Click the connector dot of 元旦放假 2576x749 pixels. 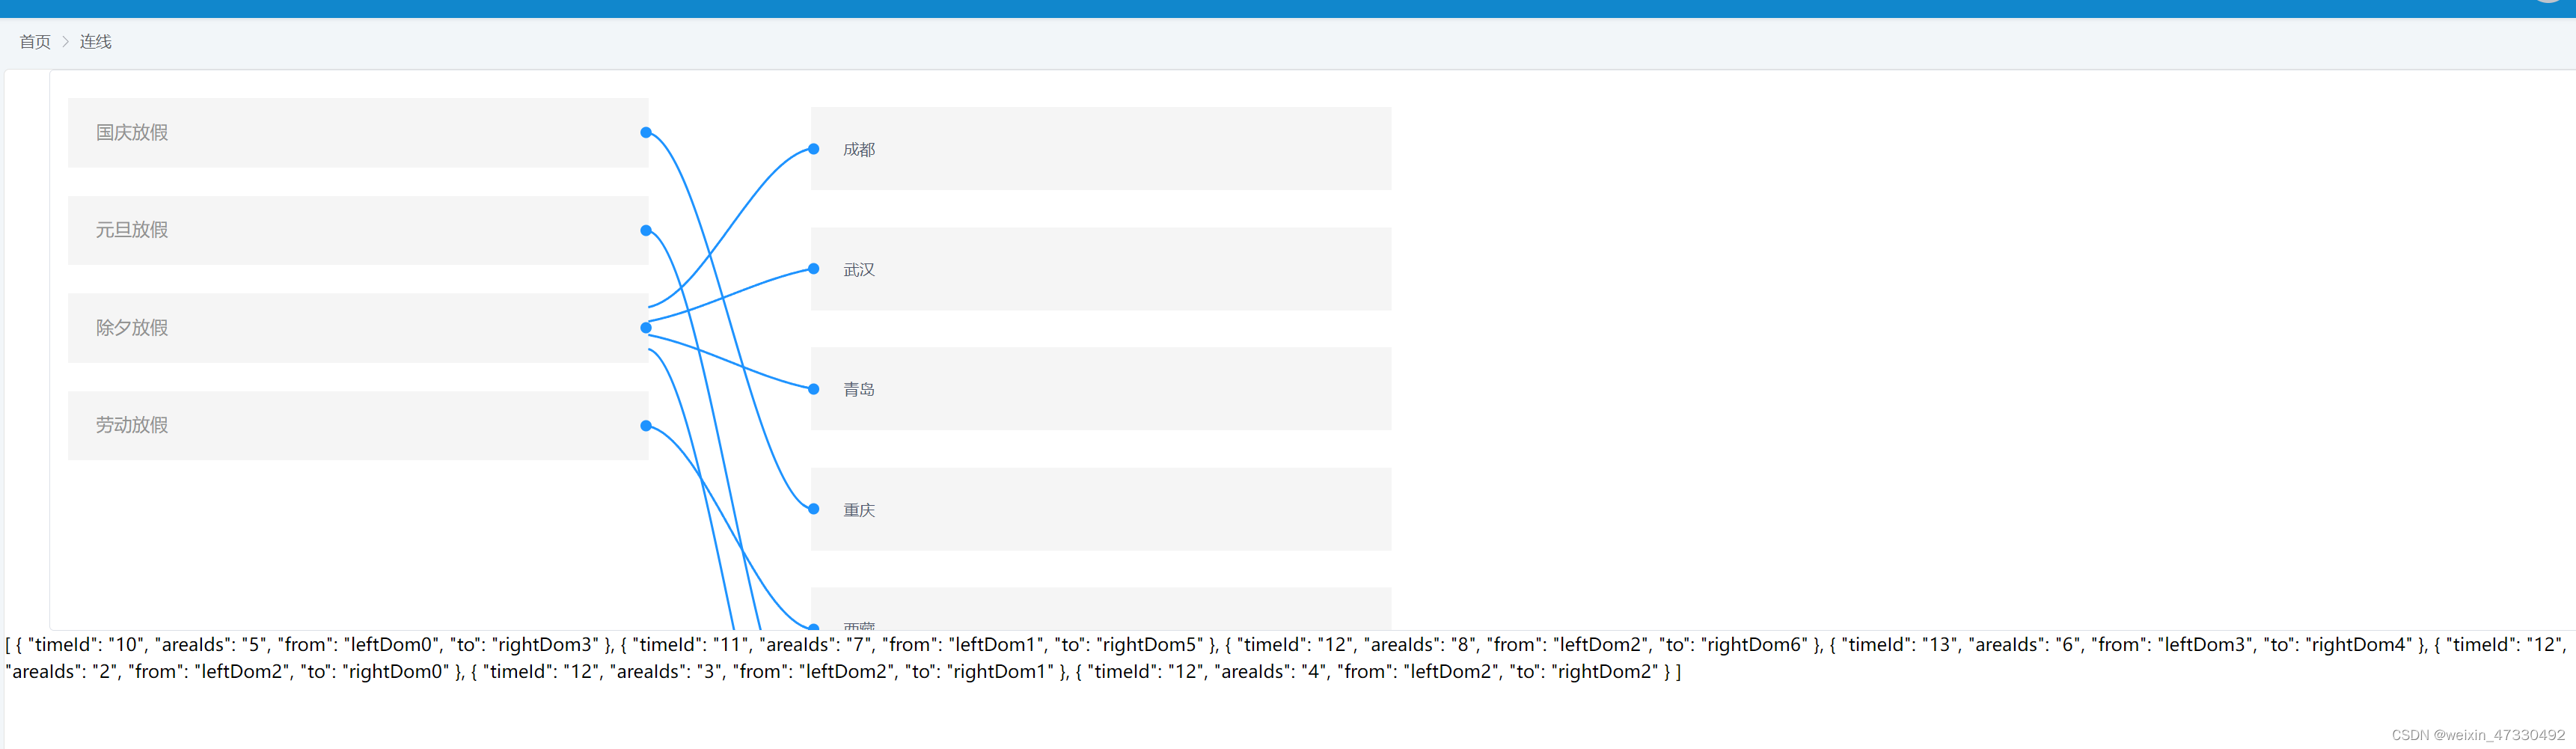click(x=646, y=231)
